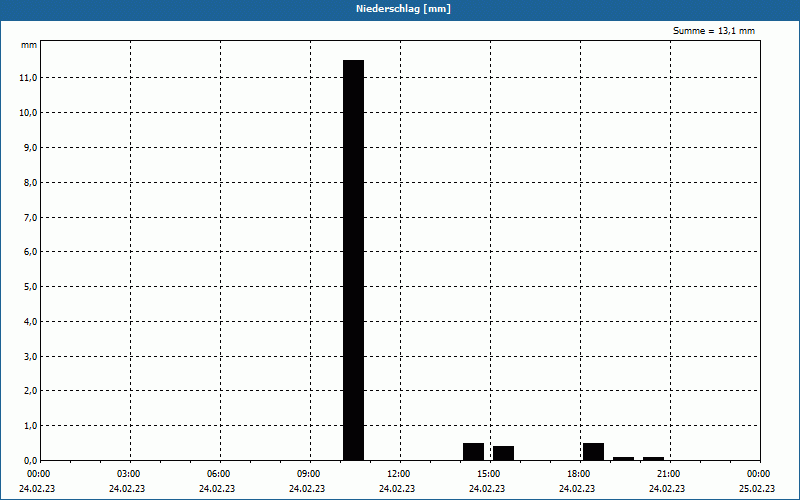Viewport: 800px width, 500px height.
Task: Click the 2,0 y-axis value
Action: tap(30, 391)
